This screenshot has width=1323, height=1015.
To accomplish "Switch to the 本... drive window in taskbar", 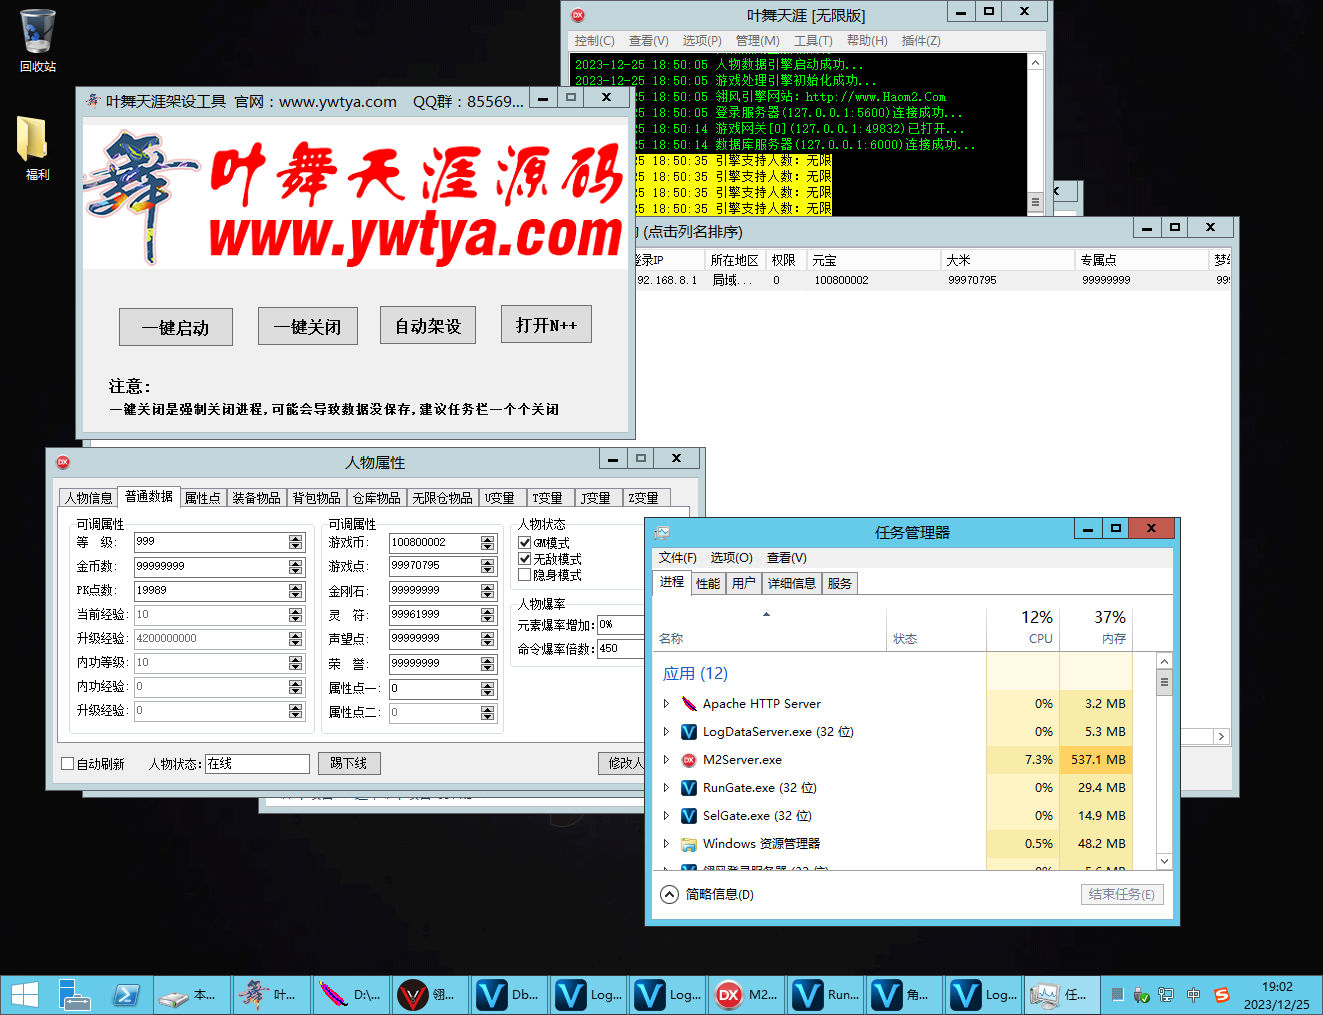I will tap(192, 995).
